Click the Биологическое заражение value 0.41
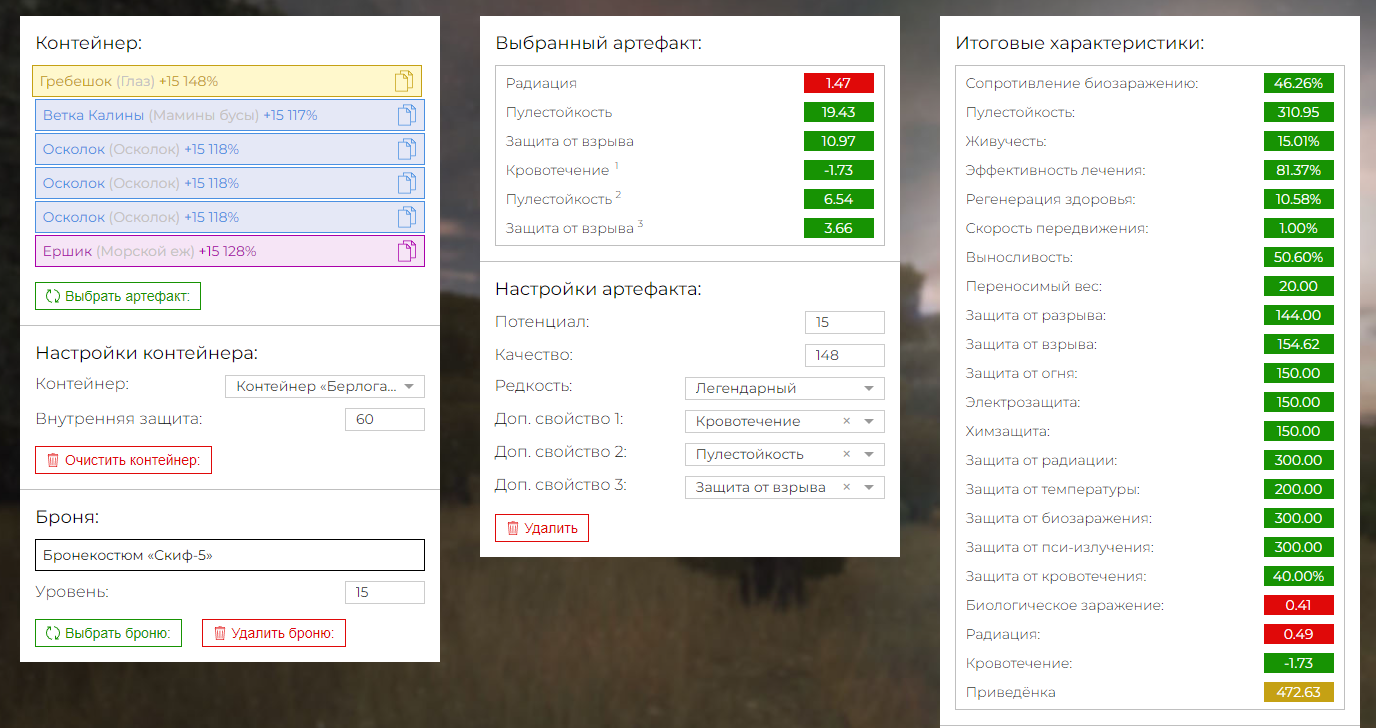This screenshot has width=1376, height=728. pyautogui.click(x=1299, y=605)
